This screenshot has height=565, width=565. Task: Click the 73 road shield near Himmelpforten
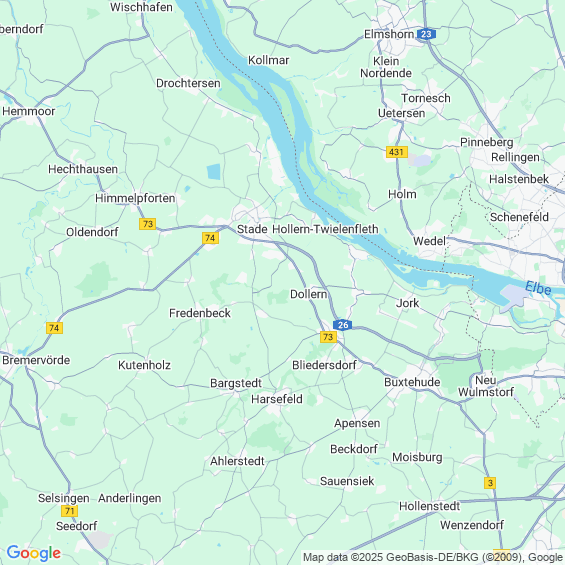[148, 224]
